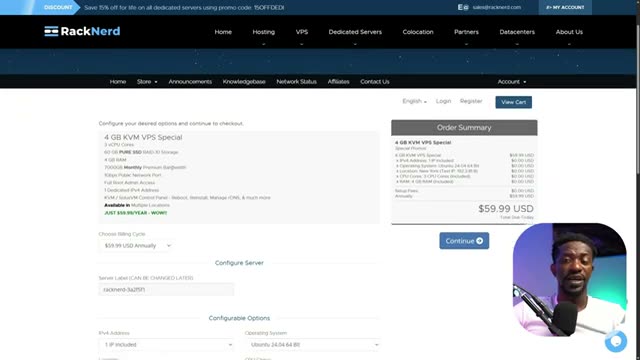The height and width of the screenshot is (360, 640).
Task: Click the social icons beside the sales email
Action: click(463, 7)
